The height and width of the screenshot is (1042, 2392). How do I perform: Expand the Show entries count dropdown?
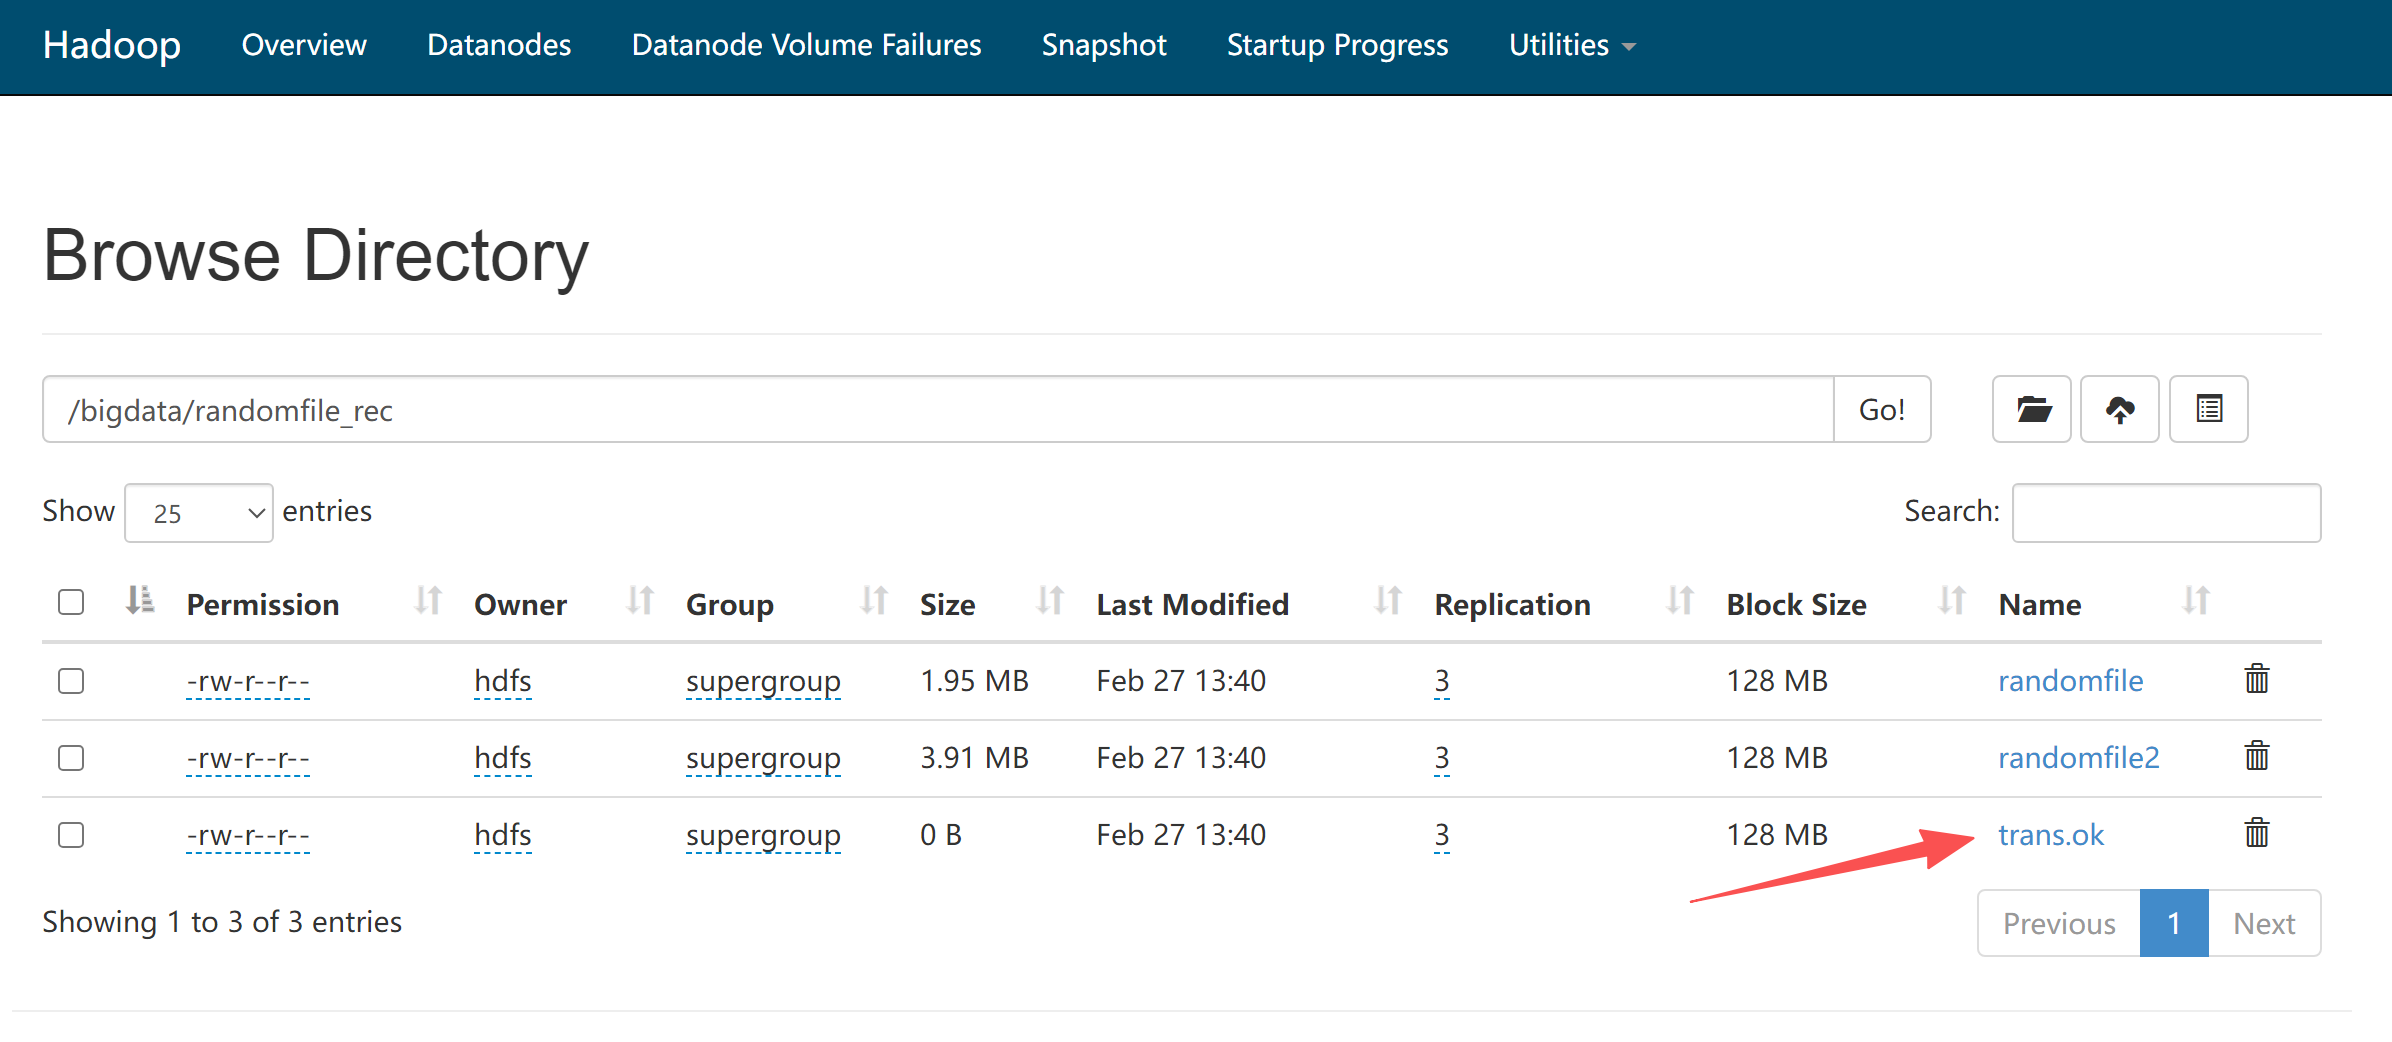[x=199, y=513]
